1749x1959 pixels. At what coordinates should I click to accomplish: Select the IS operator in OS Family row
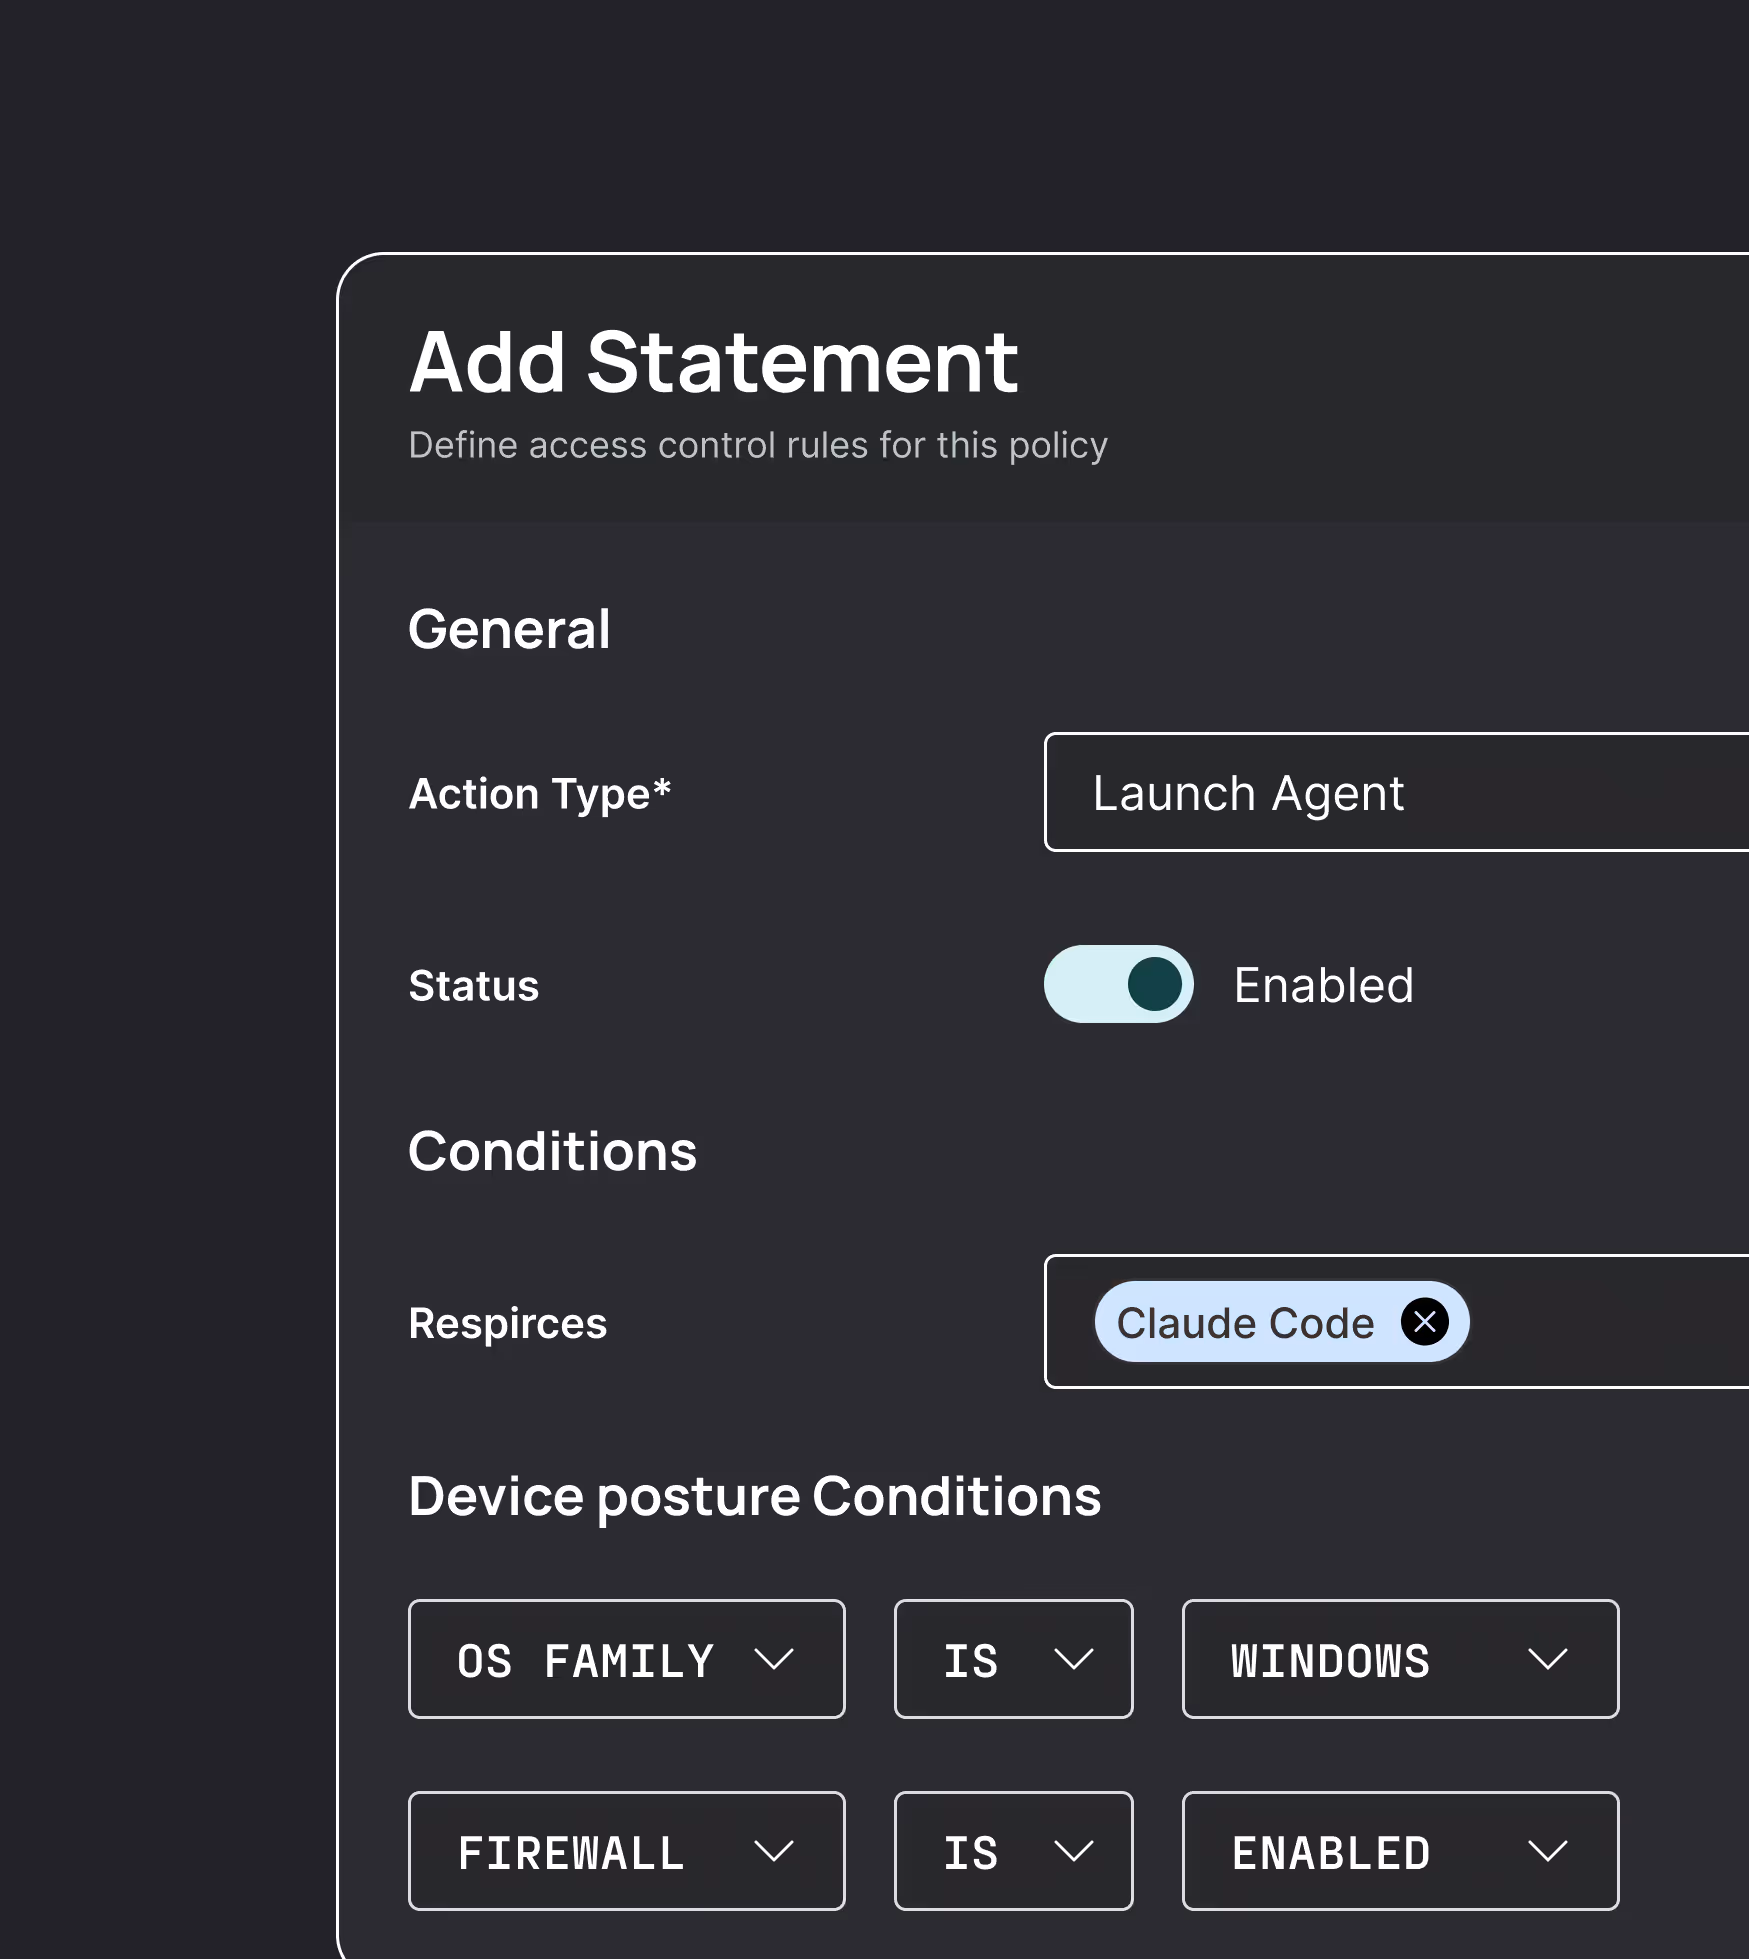click(1012, 1660)
